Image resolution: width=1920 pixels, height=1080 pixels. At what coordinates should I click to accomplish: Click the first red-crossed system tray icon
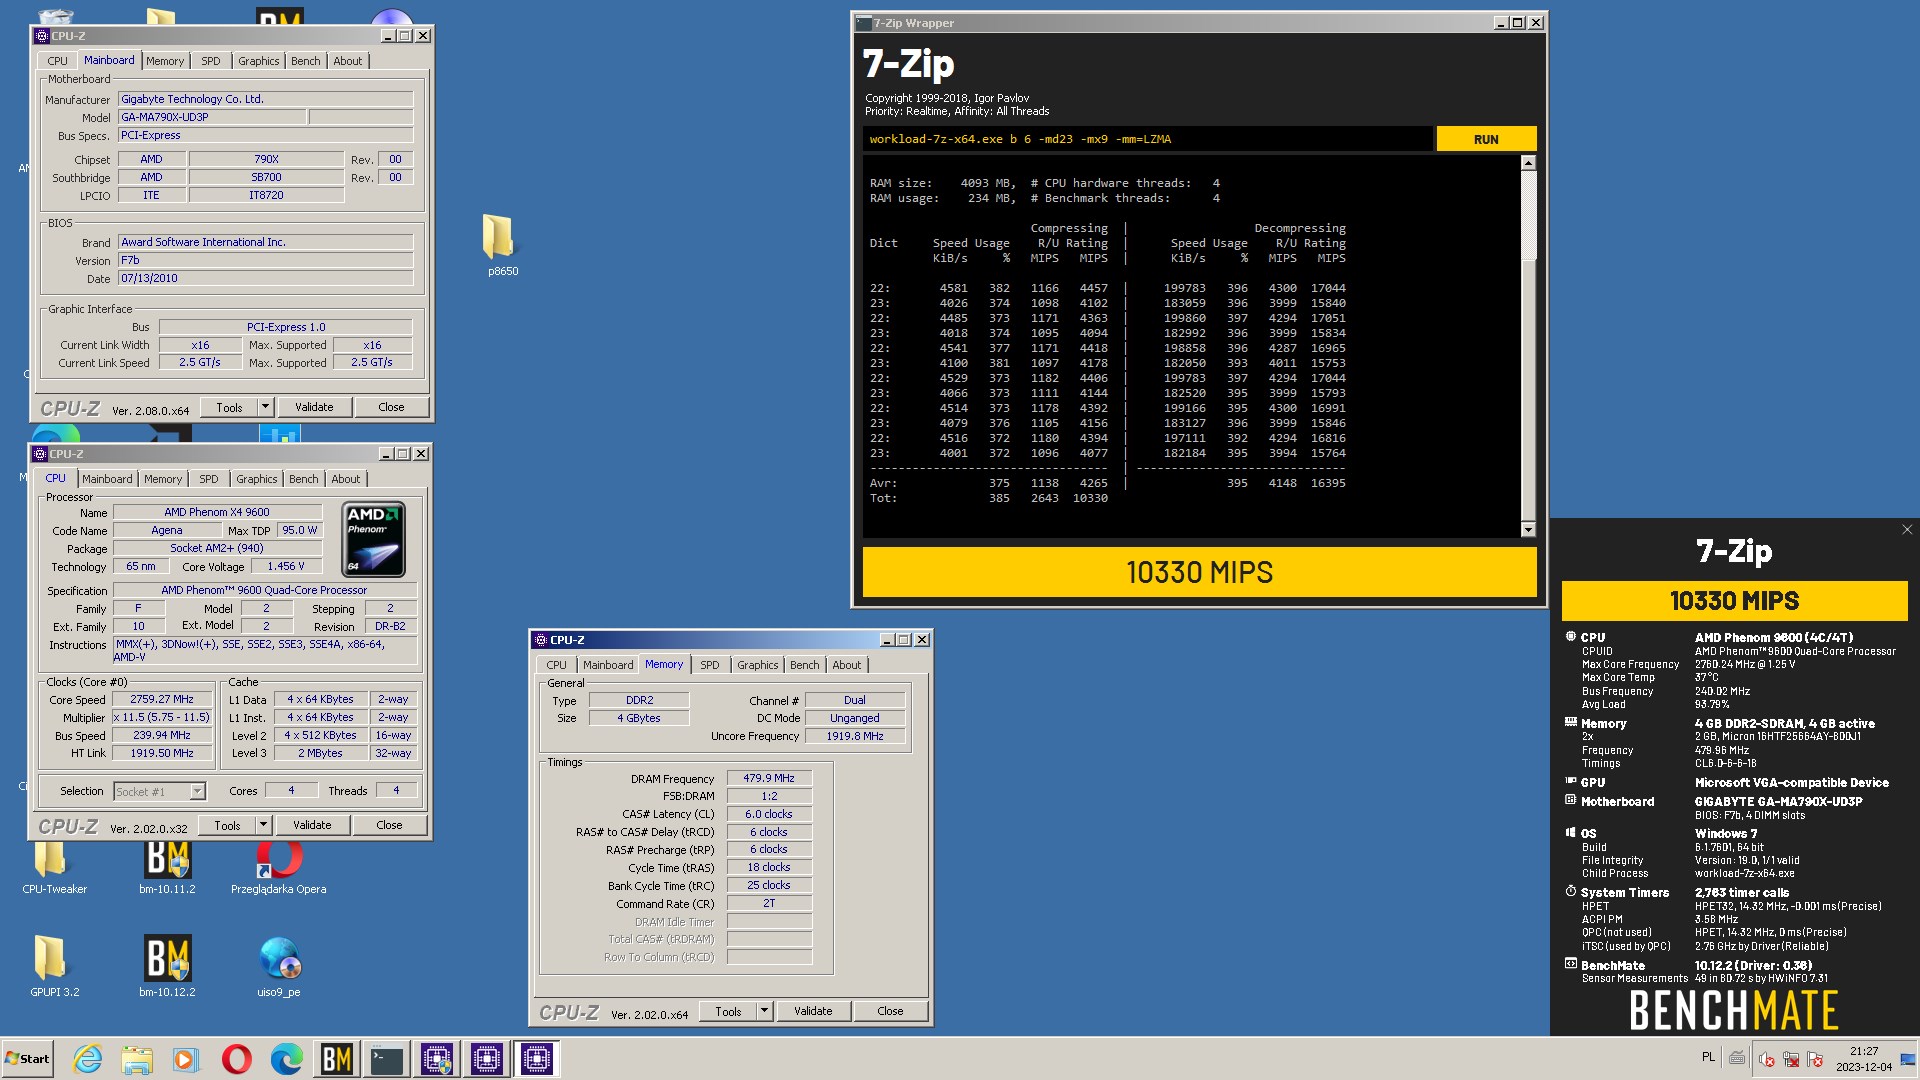[x=1767, y=1059]
